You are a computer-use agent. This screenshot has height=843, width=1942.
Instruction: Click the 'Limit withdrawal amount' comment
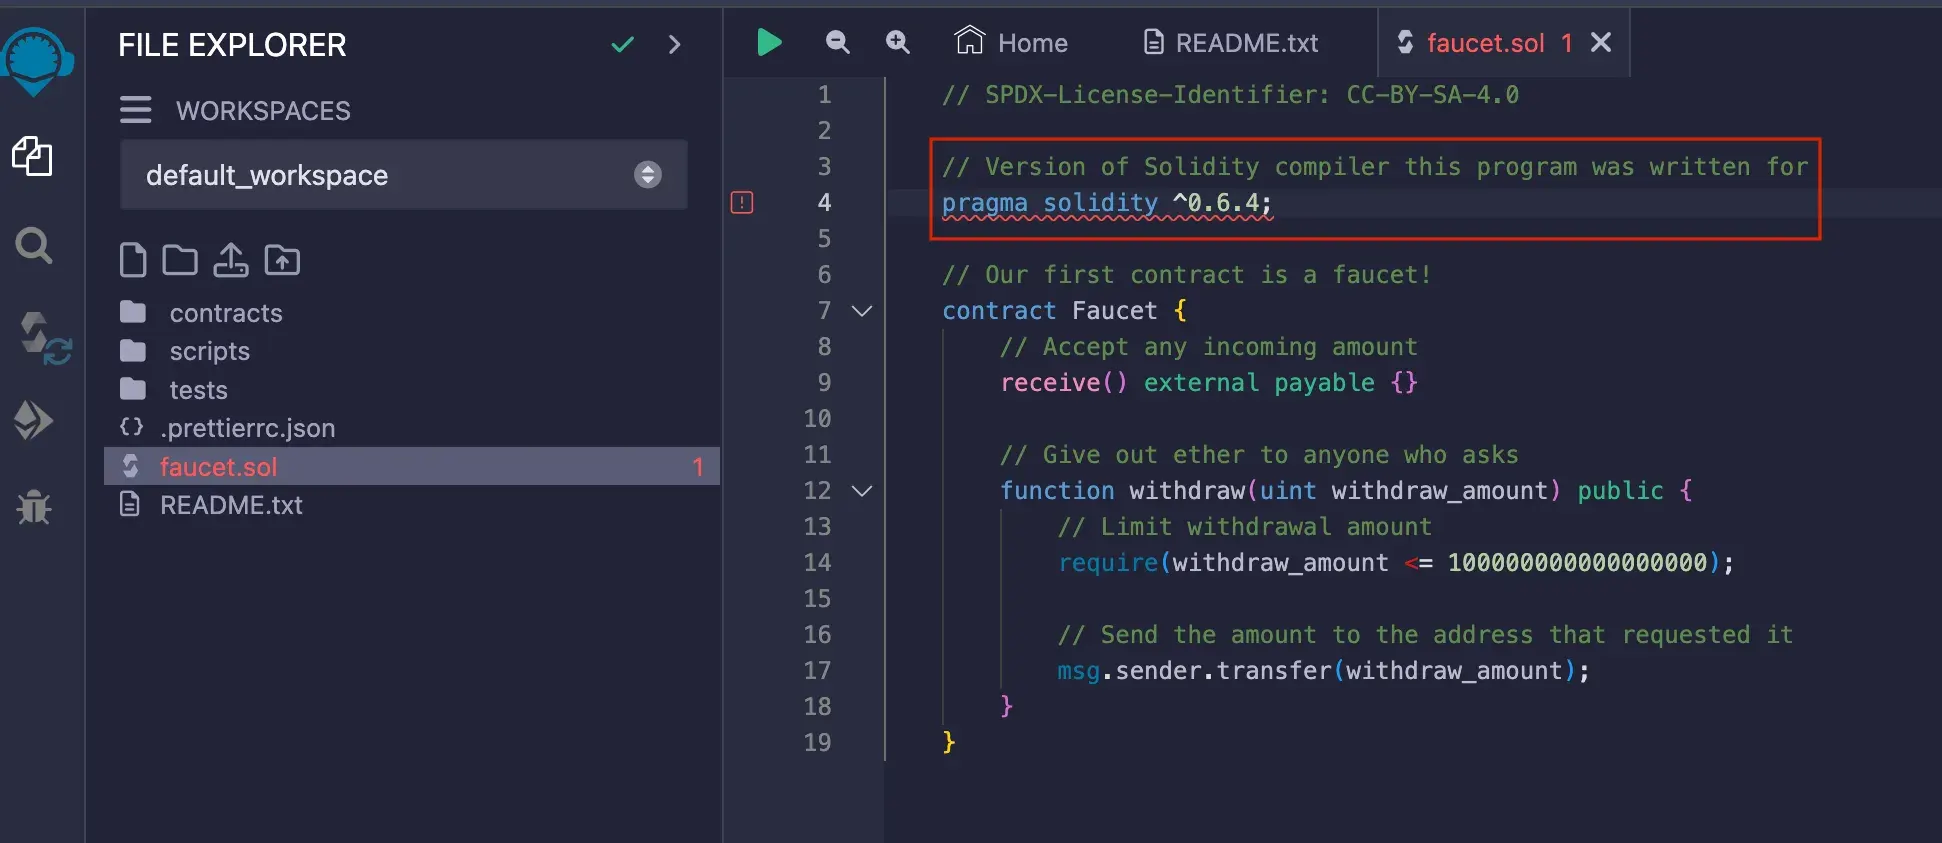pyautogui.click(x=1245, y=527)
